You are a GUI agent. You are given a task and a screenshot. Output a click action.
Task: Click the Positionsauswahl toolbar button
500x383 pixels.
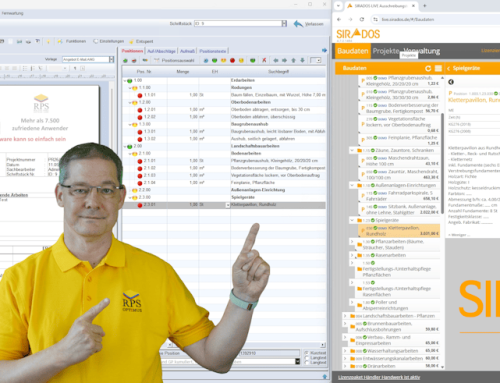pos(174,60)
